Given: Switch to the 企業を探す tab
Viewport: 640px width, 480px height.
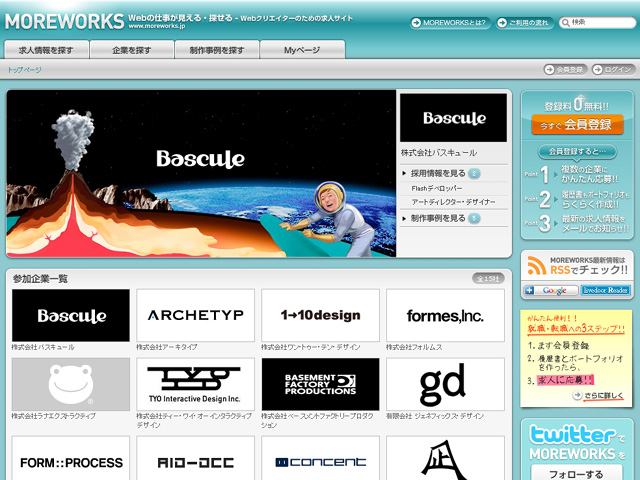Looking at the screenshot, I should 131,50.
